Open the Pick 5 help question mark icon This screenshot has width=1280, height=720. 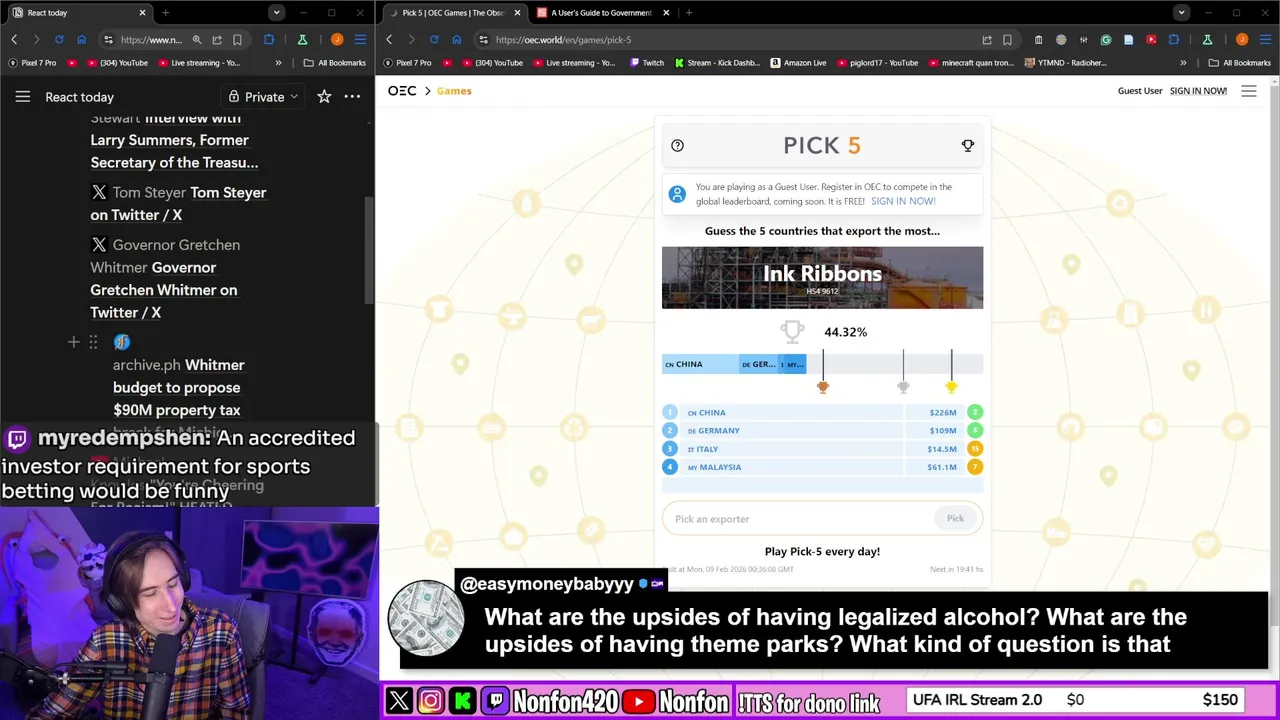pos(677,146)
